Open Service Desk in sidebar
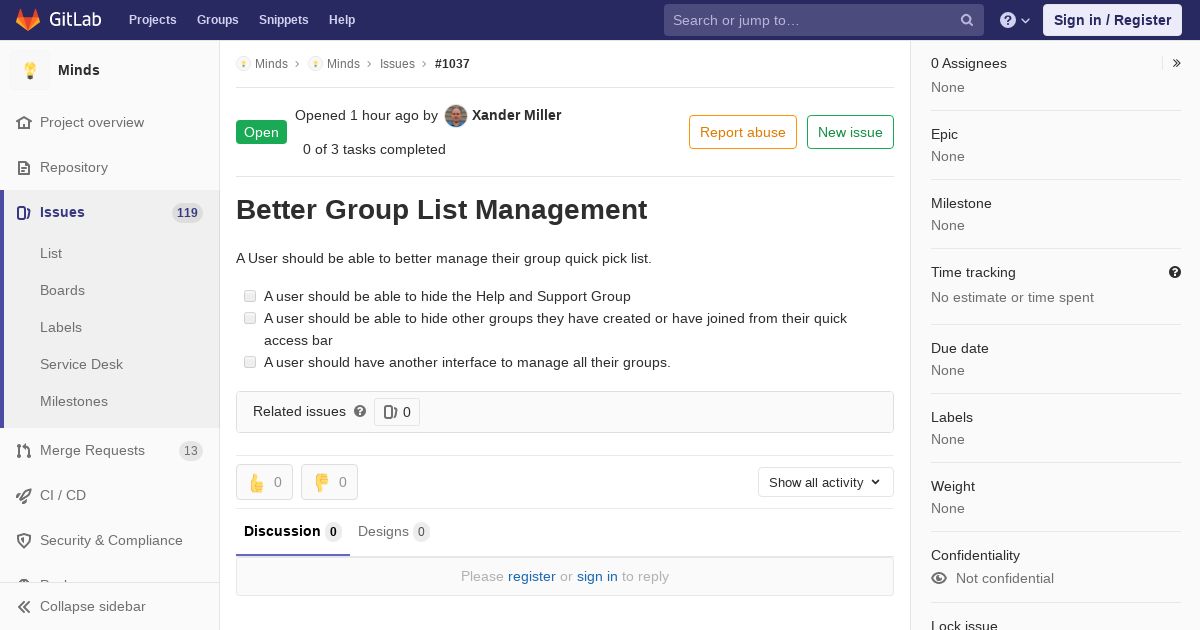The height and width of the screenshot is (630, 1200). [81, 364]
